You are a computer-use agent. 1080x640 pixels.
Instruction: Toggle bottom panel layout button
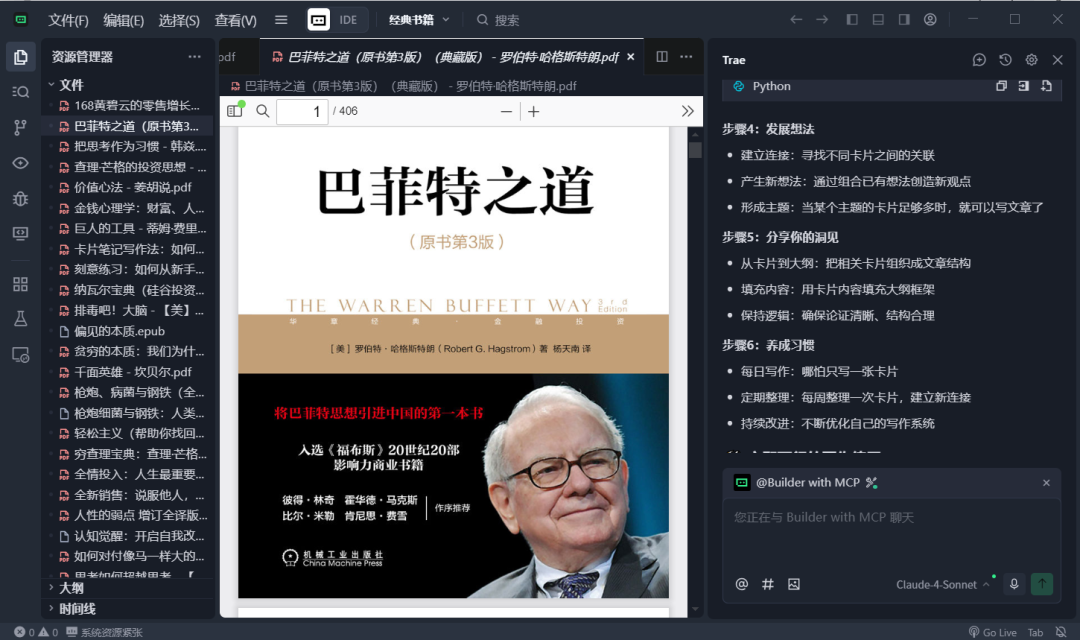878,19
